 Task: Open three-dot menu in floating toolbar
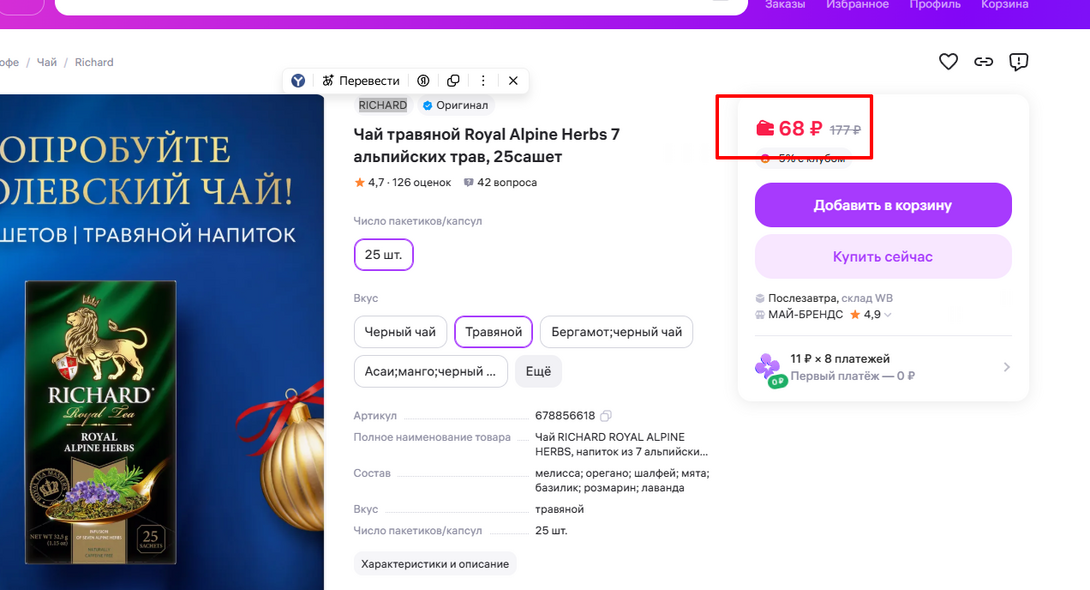(x=483, y=81)
